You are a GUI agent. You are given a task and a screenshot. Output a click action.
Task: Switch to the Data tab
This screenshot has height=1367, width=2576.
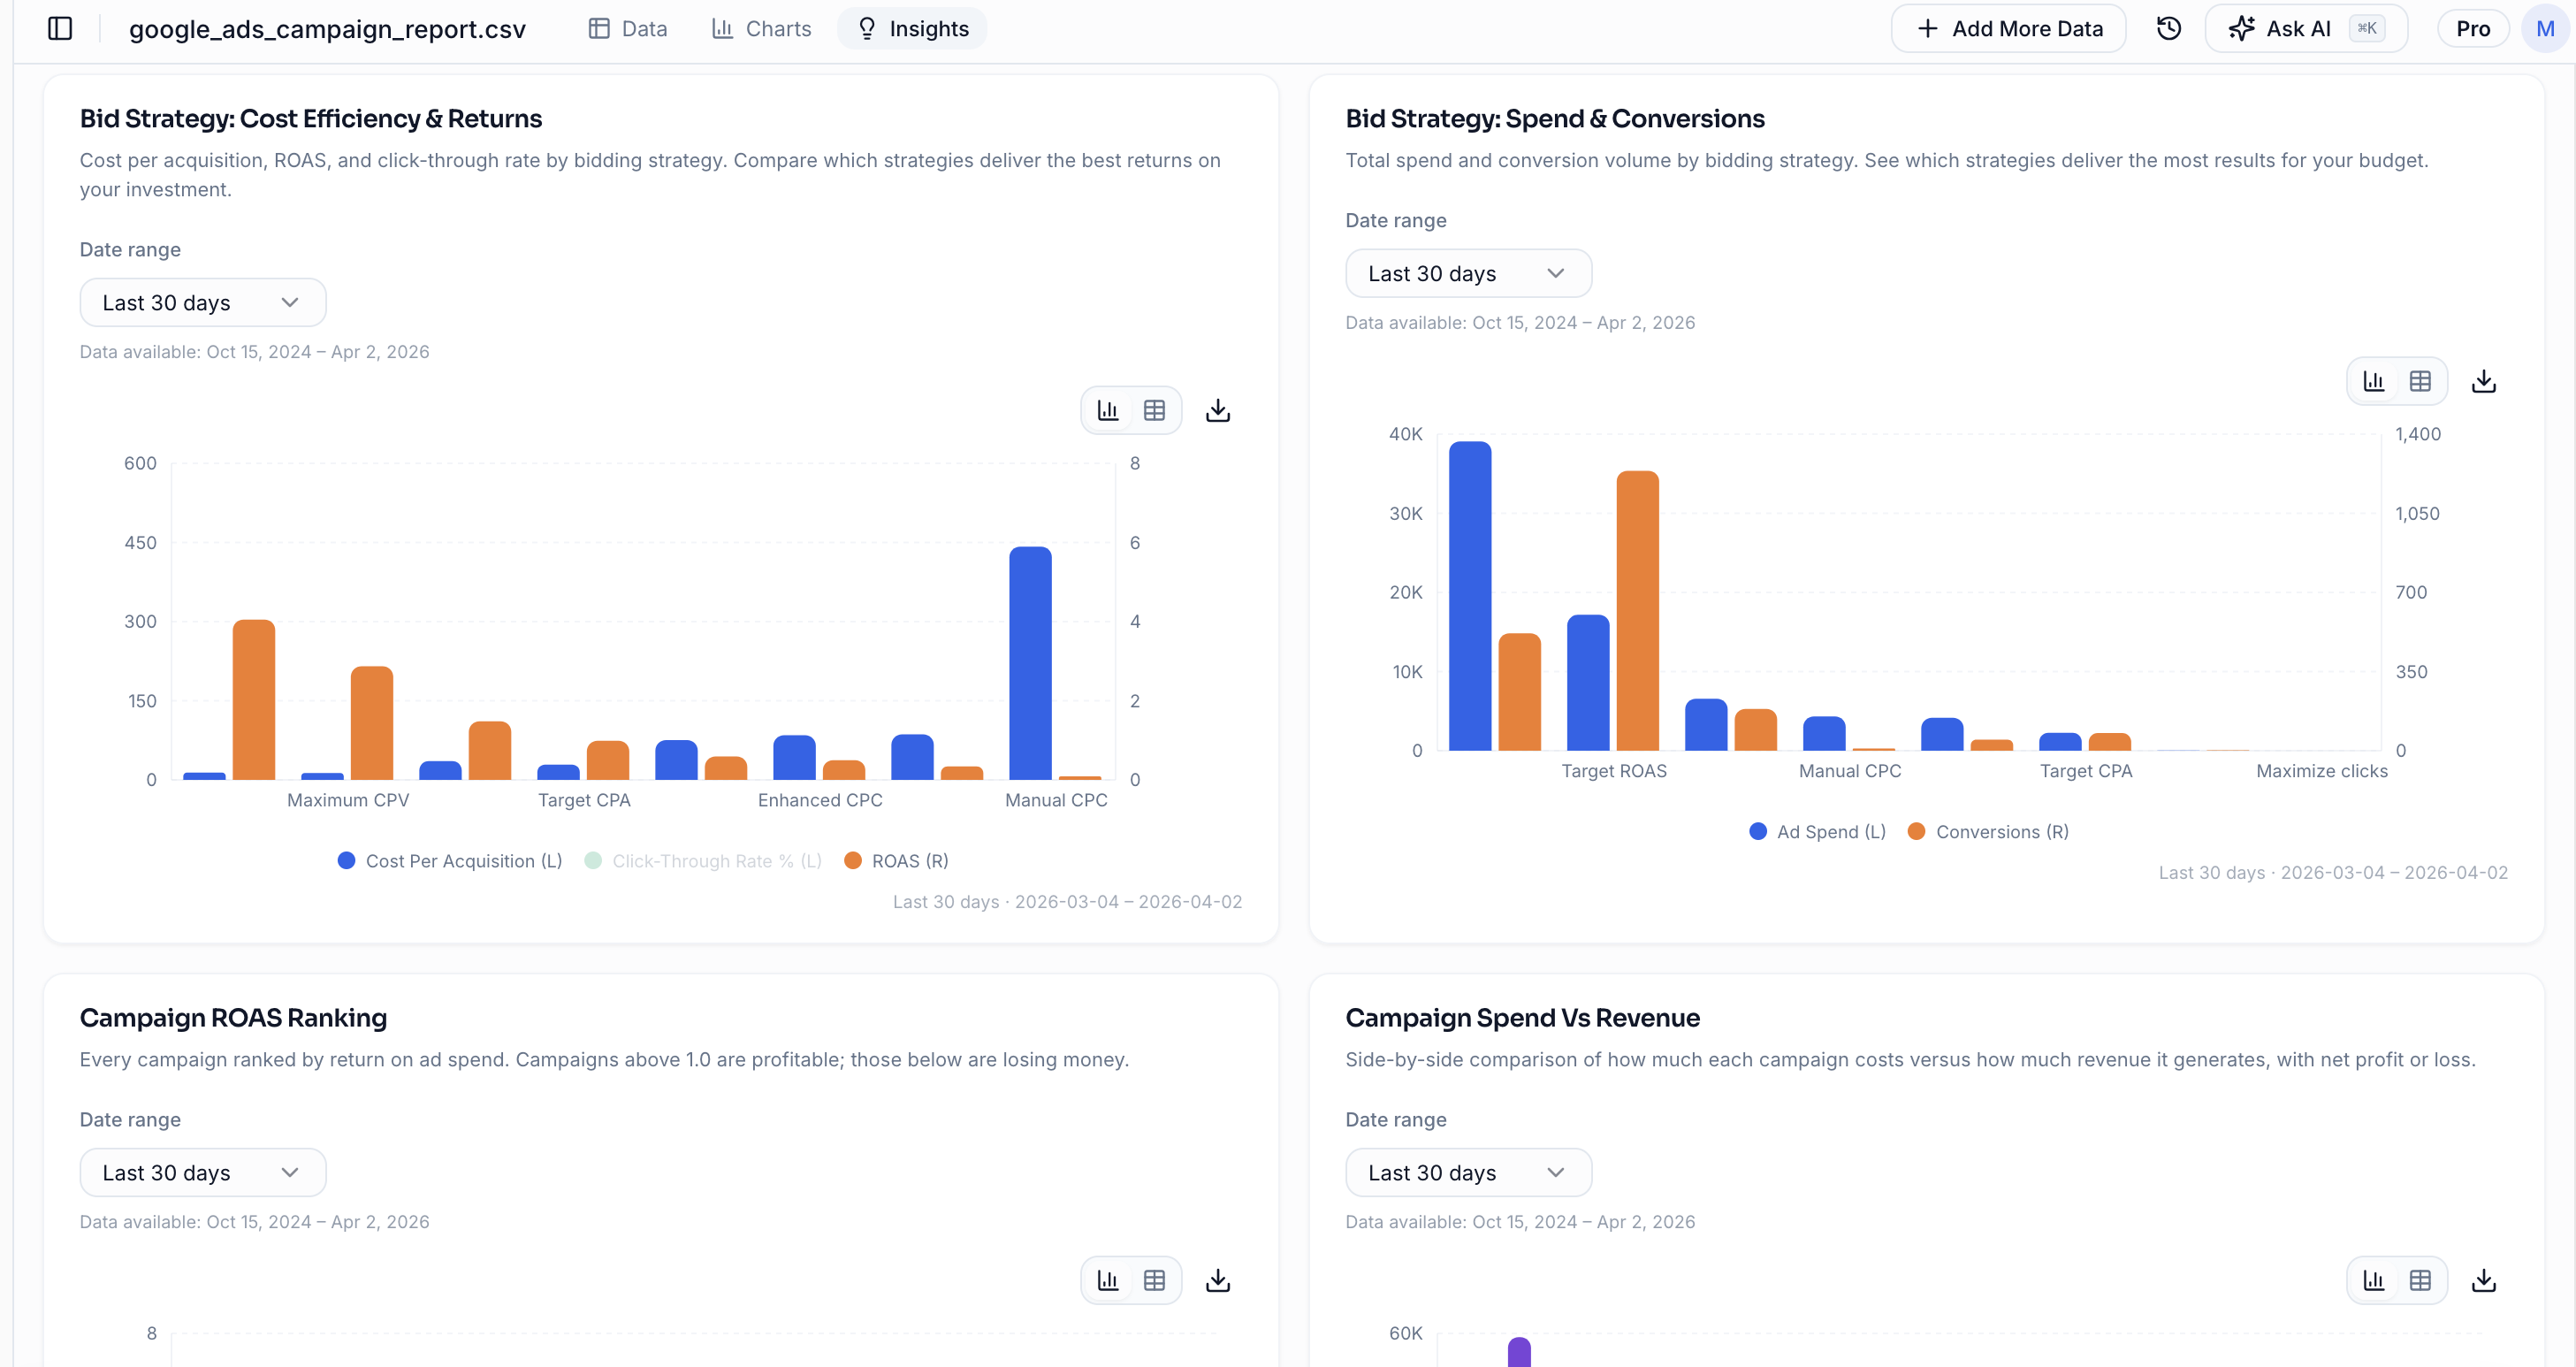point(627,28)
